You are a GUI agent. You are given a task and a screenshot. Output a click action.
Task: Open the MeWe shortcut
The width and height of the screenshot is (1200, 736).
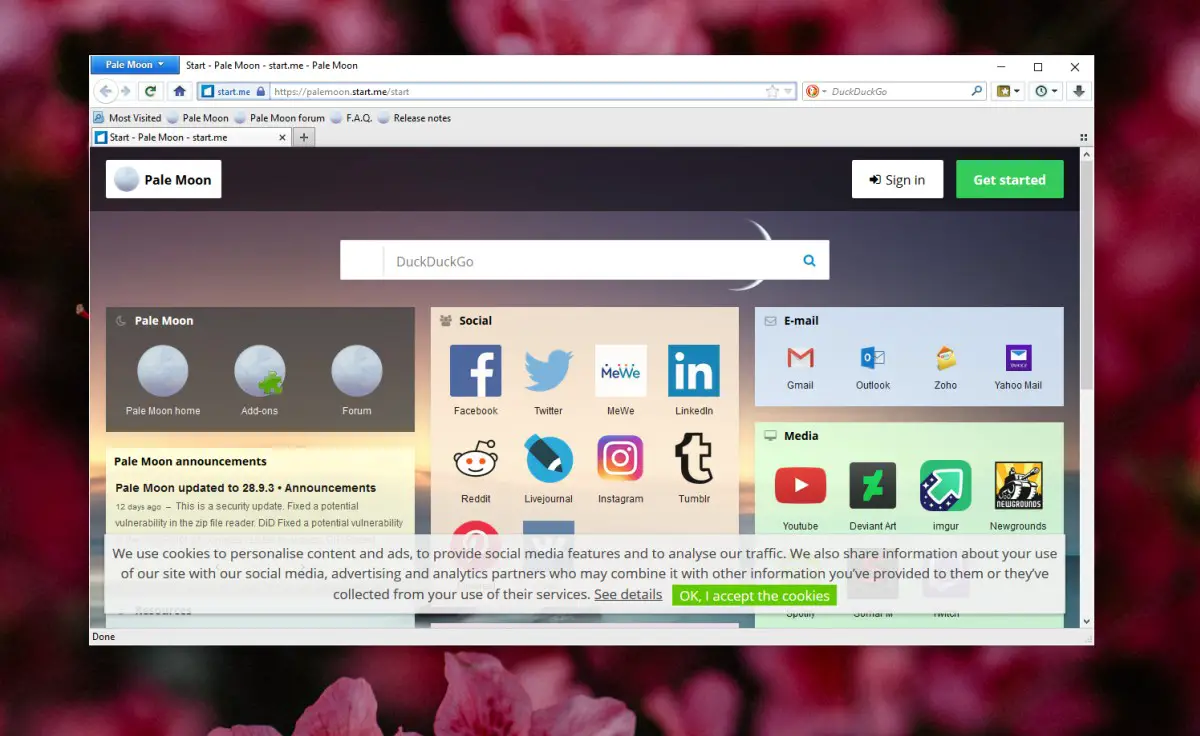point(621,381)
